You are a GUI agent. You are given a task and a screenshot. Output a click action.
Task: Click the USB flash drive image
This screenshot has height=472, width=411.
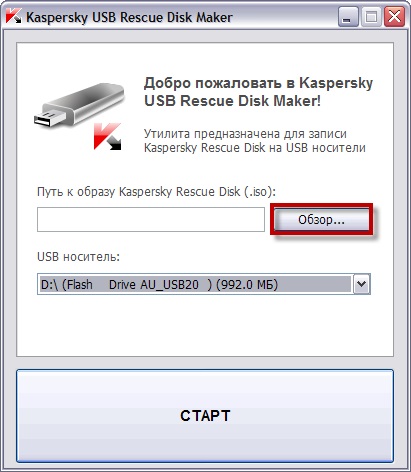pos(79,105)
